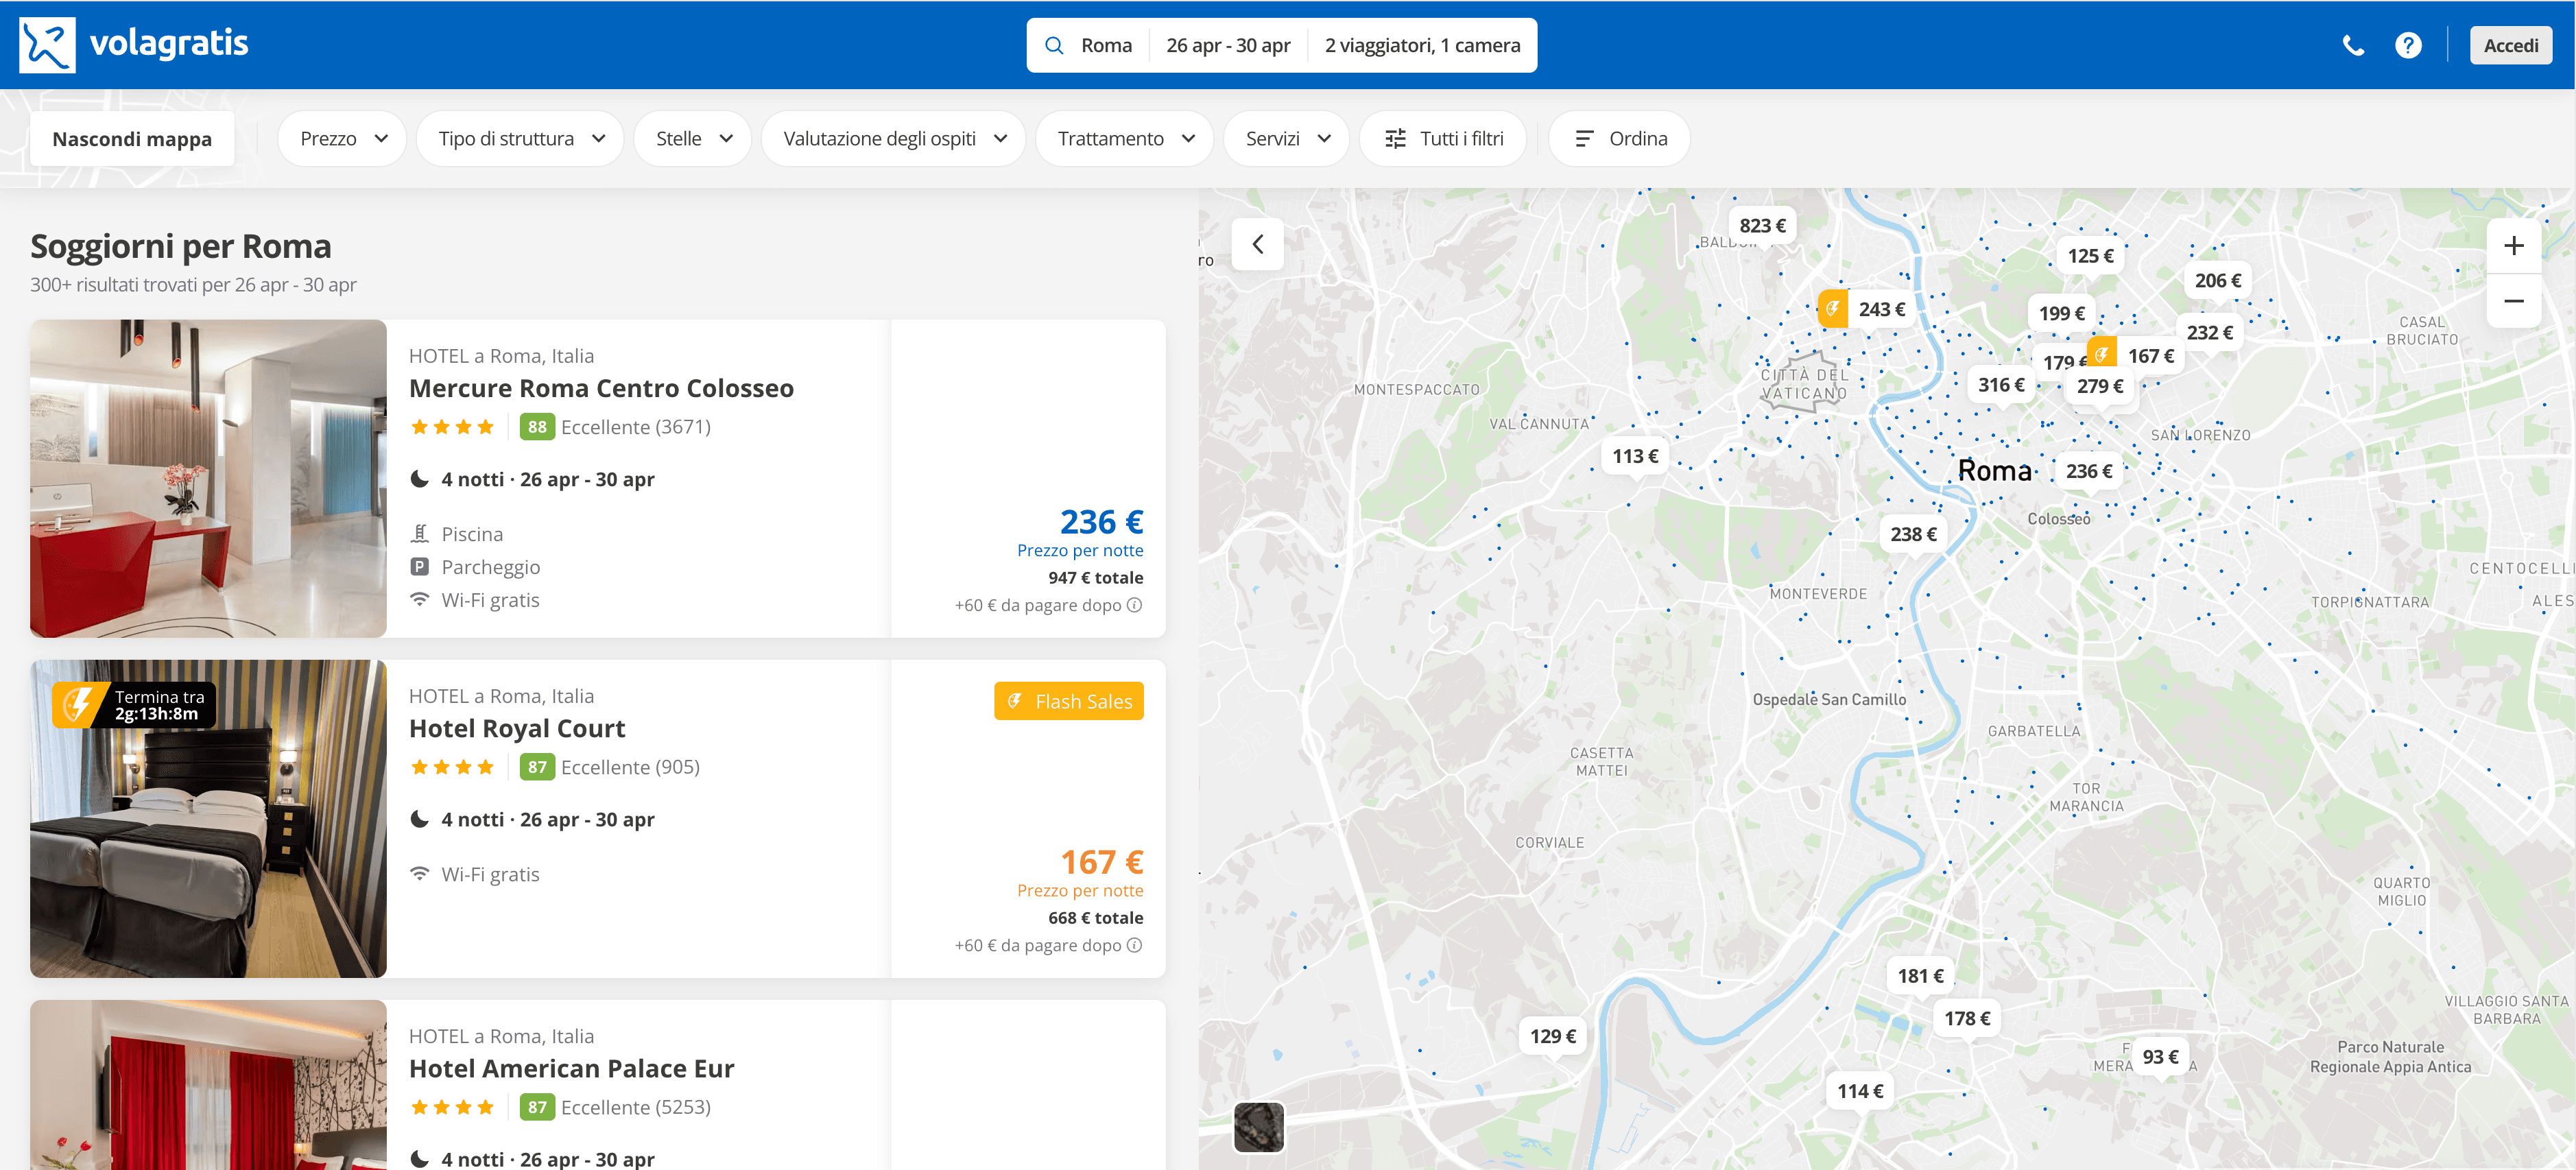Open the Trattamento filter menu
The image size is (2576, 1170).
[x=1124, y=138]
